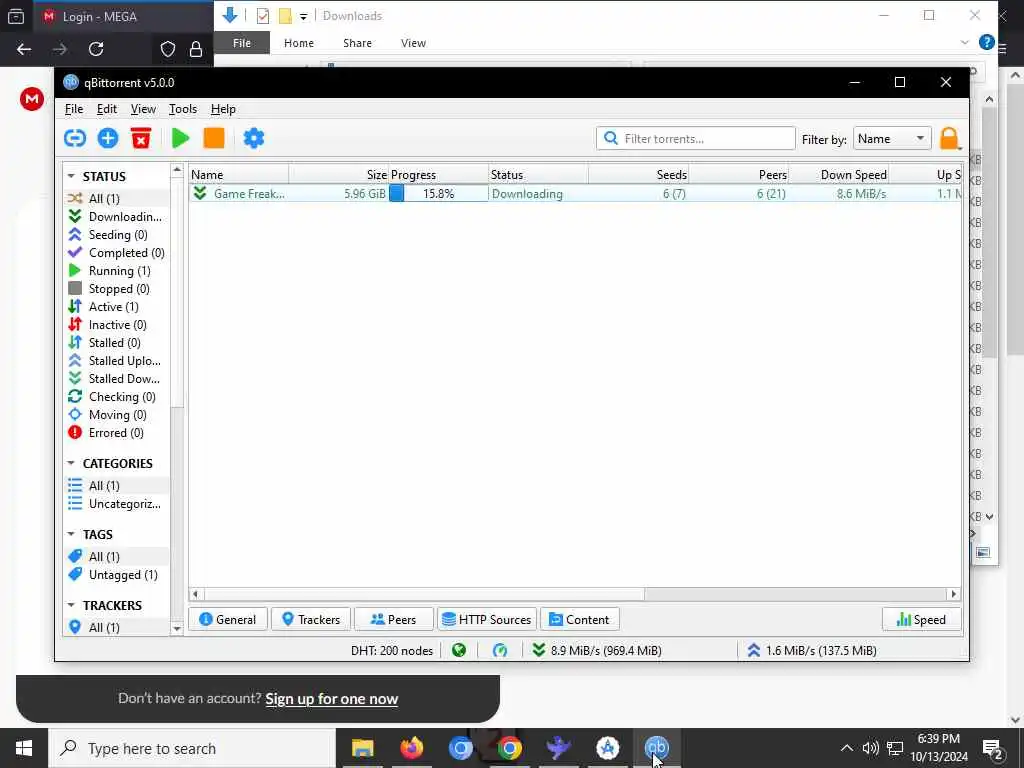Viewport: 1024px width, 768px height.
Task: Switch to the General tab
Action: [x=228, y=620]
